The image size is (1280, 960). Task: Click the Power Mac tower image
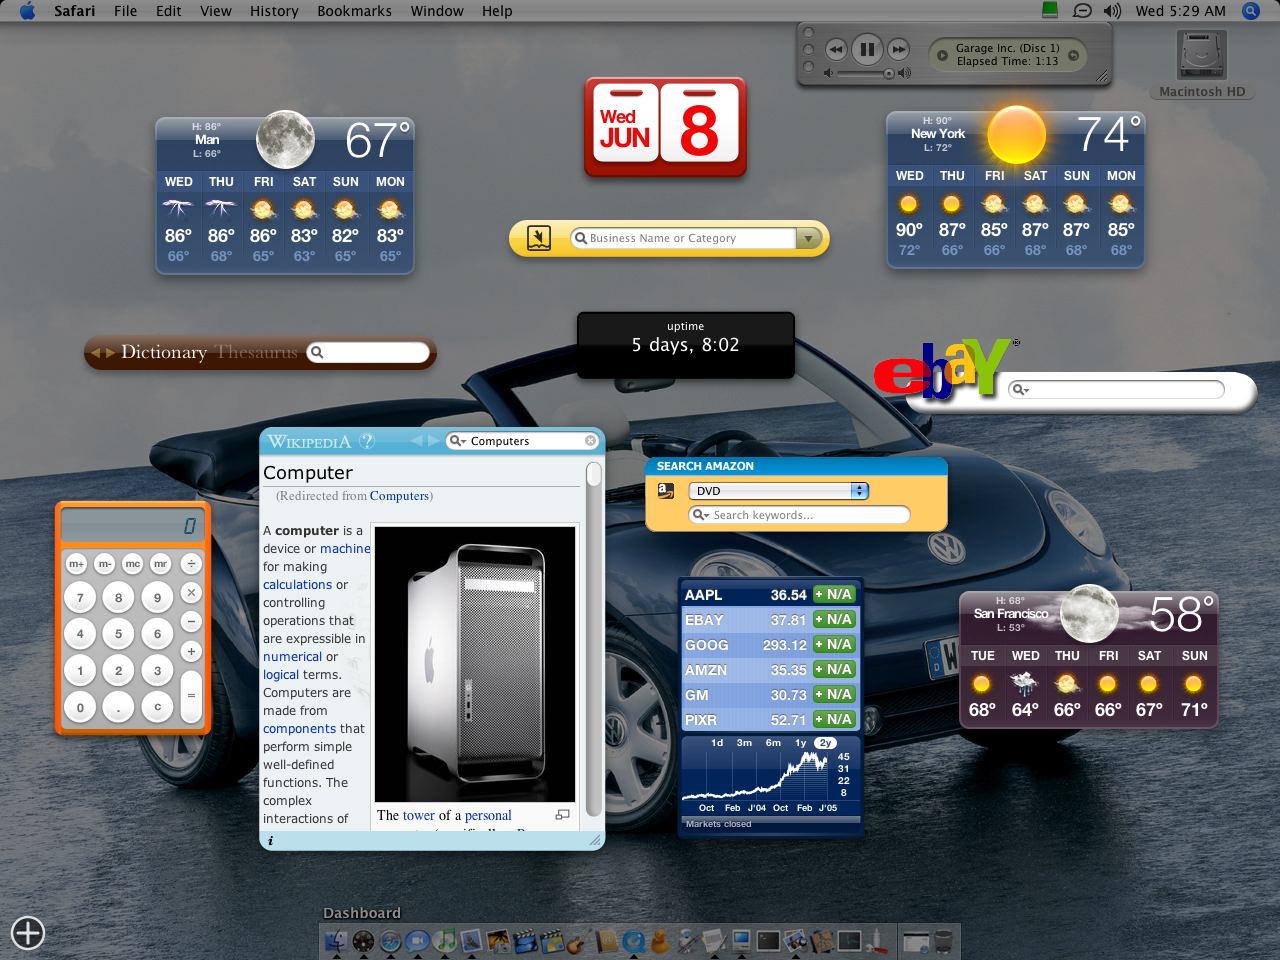click(475, 664)
